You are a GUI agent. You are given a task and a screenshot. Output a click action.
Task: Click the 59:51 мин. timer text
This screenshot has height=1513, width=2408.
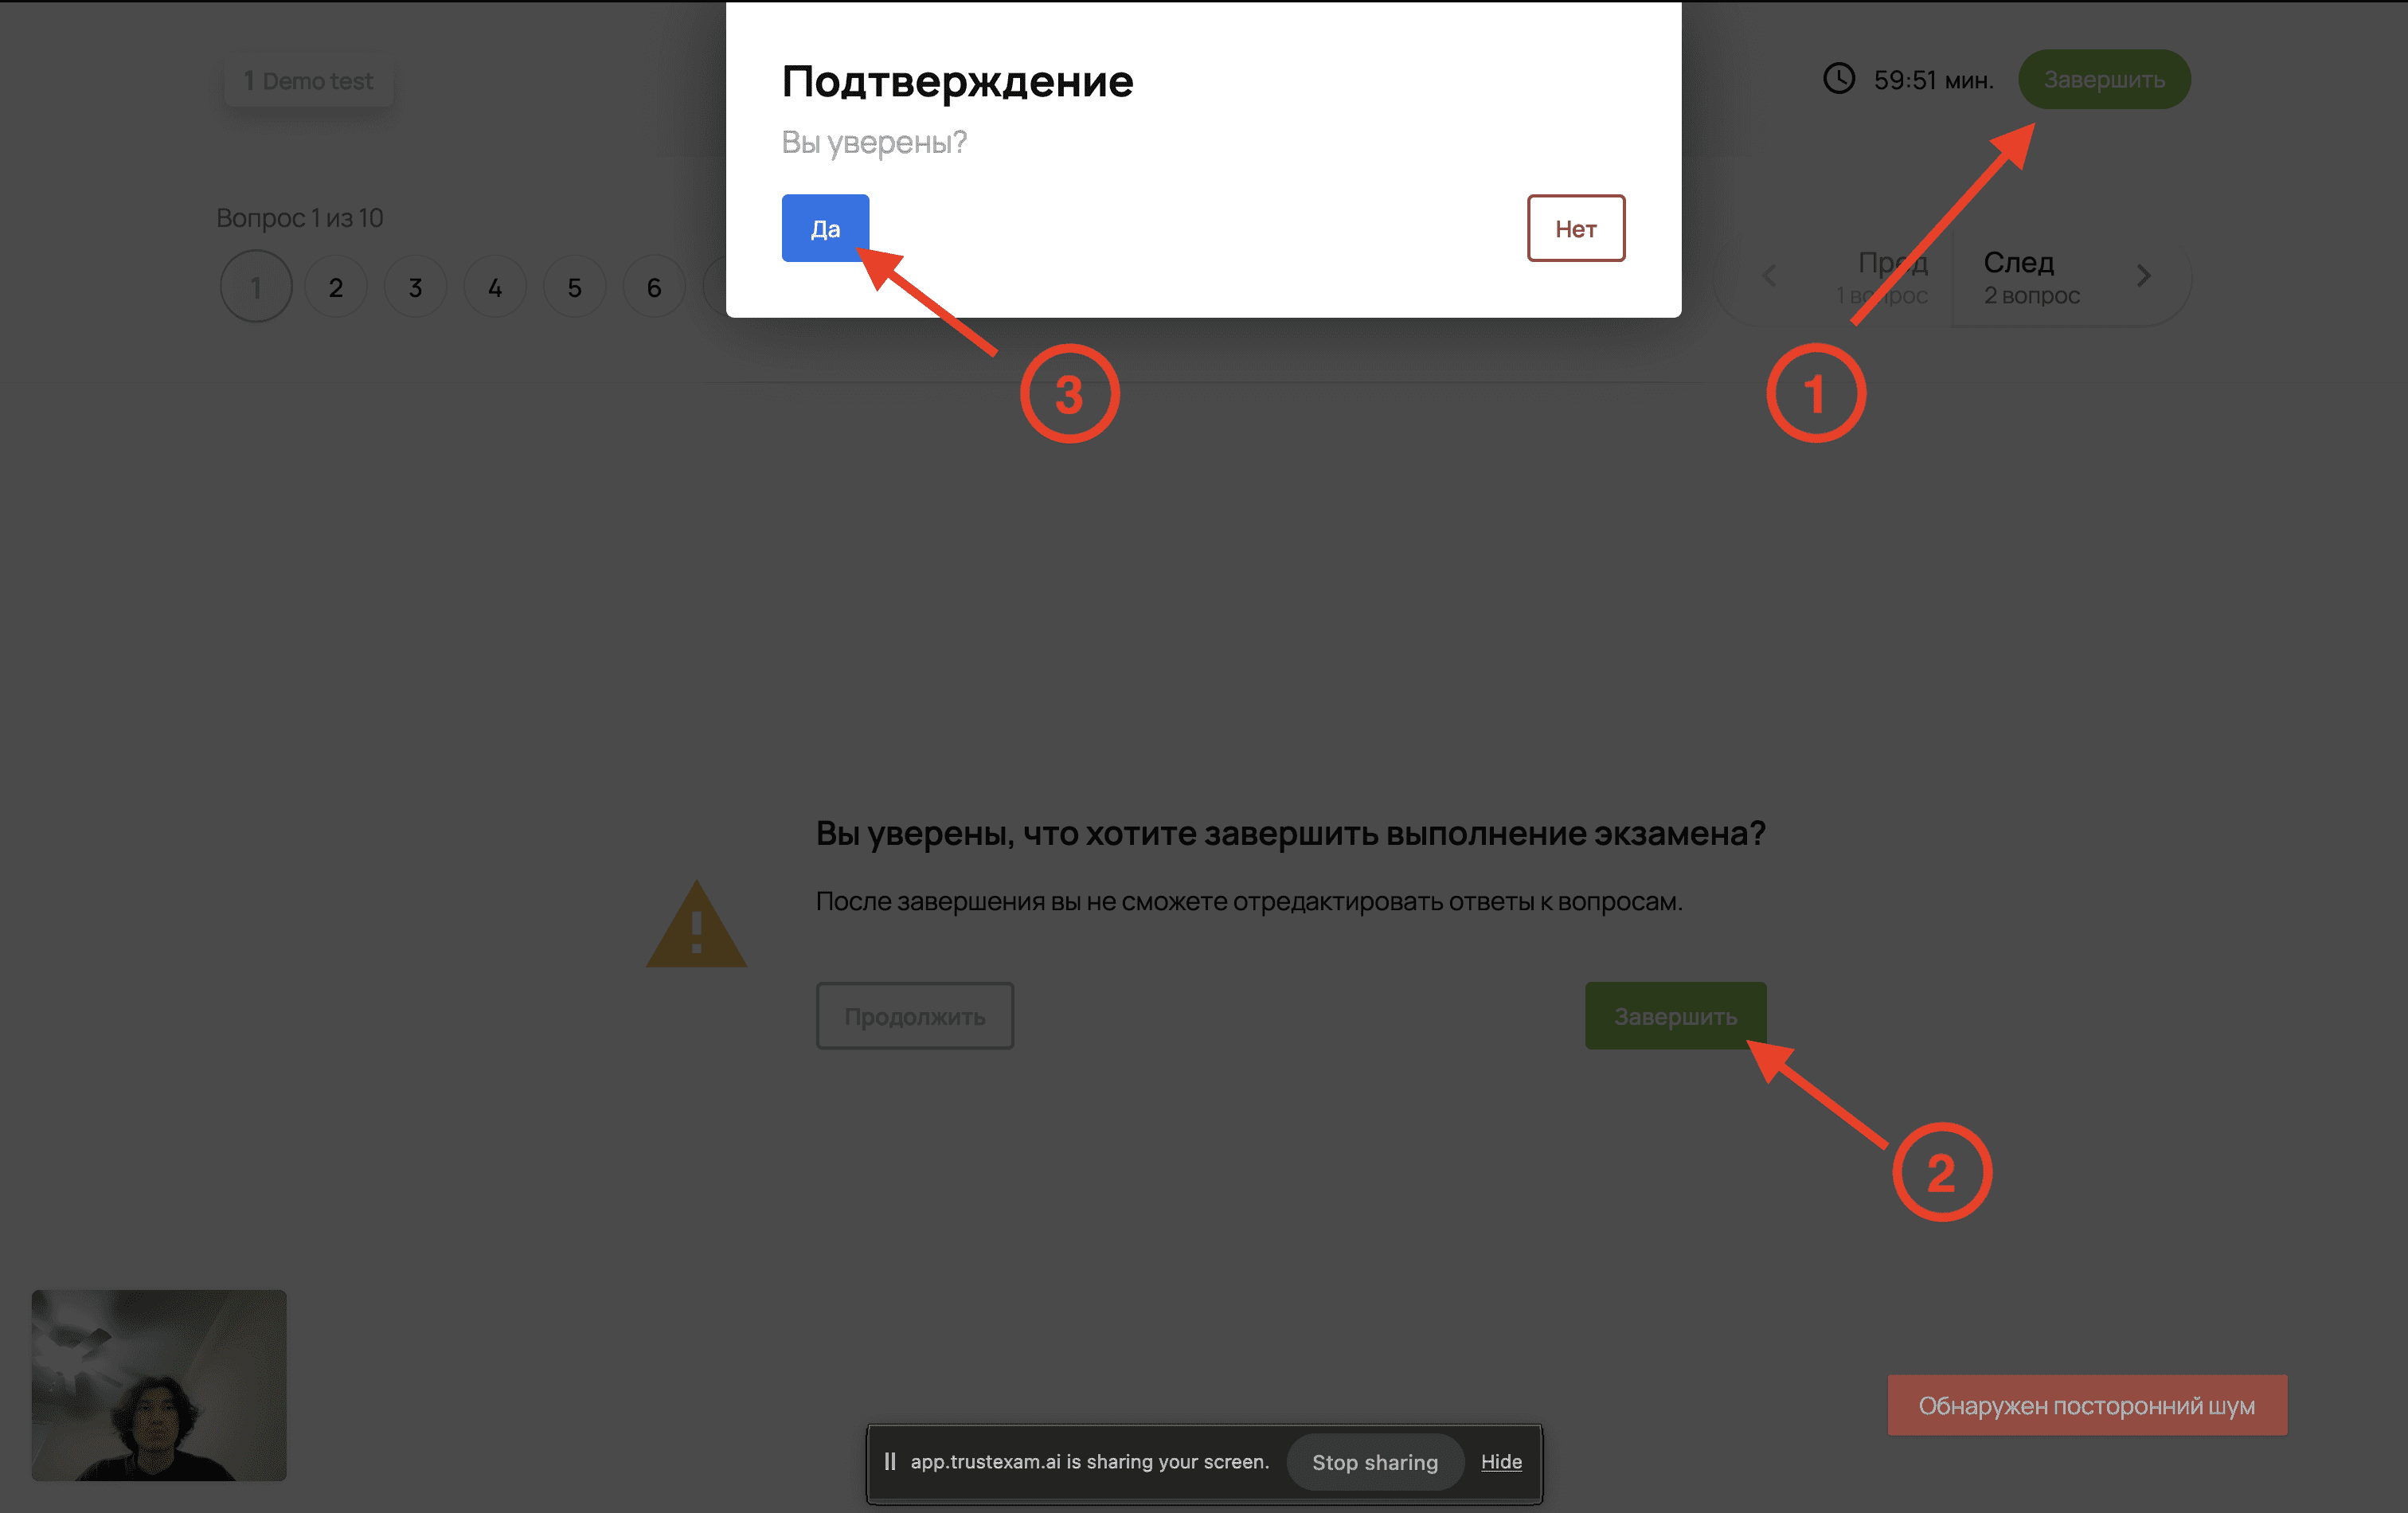pos(1933,80)
